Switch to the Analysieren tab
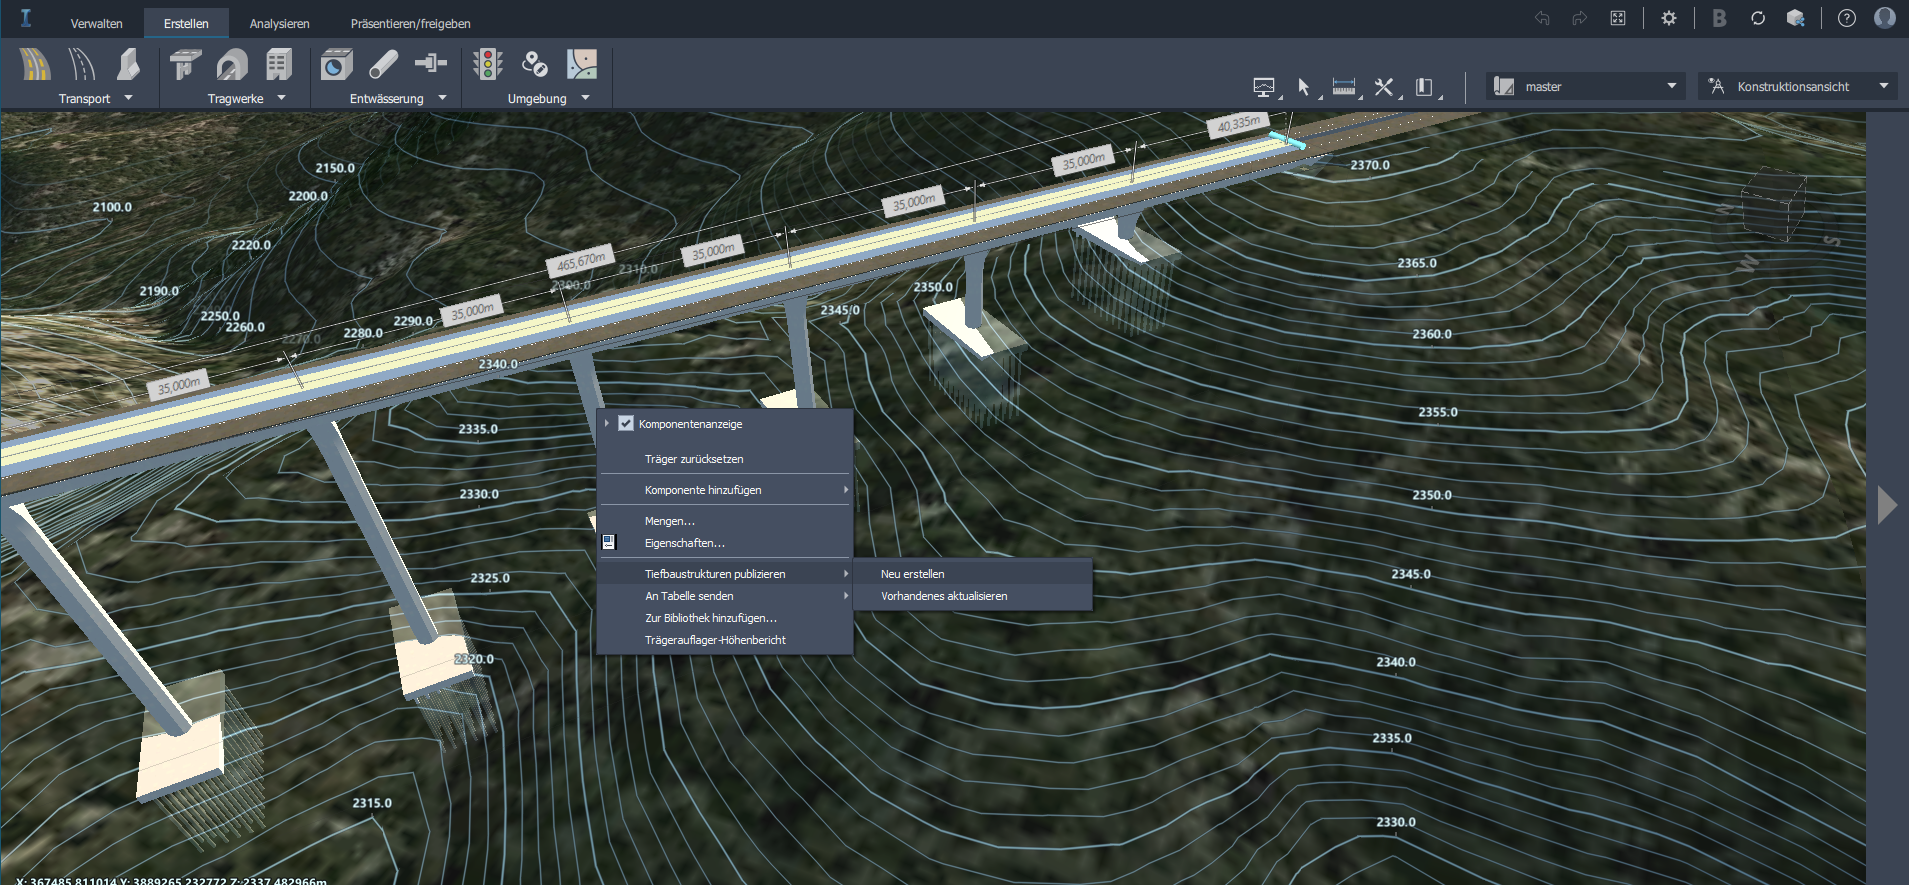Screen dimensions: 1909x885 pyautogui.click(x=279, y=23)
